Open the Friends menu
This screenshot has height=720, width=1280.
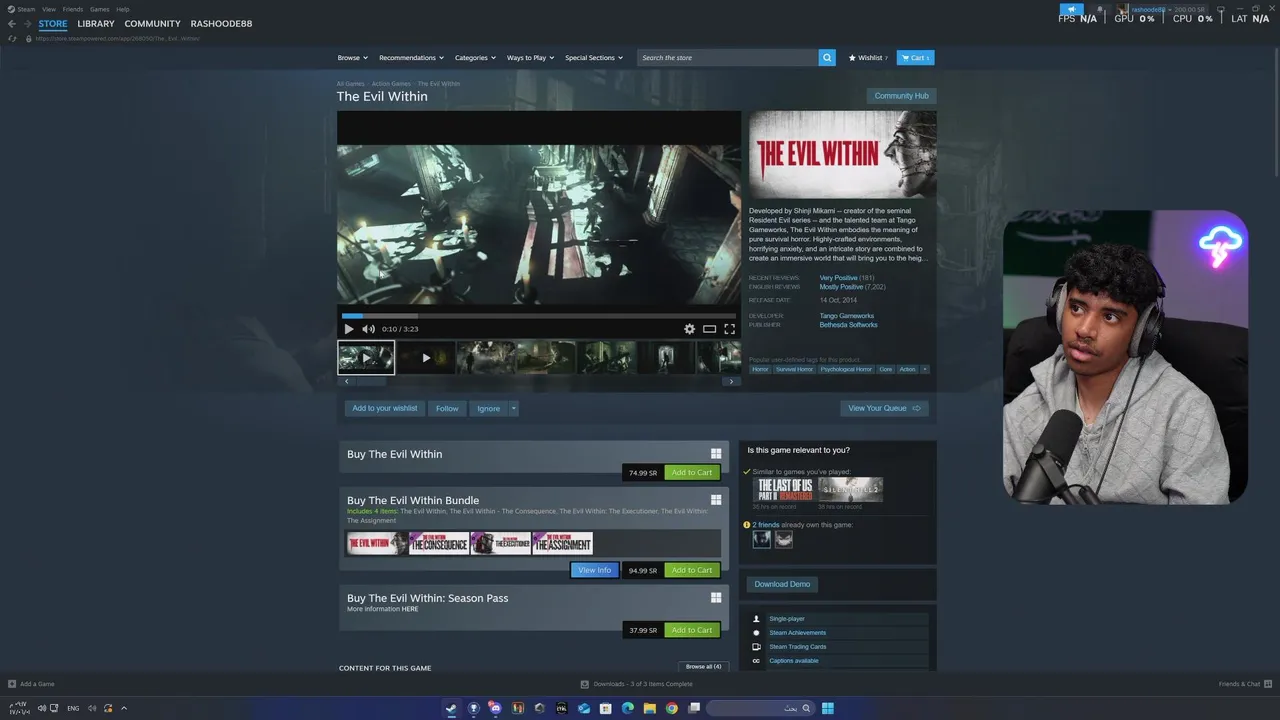coord(73,9)
